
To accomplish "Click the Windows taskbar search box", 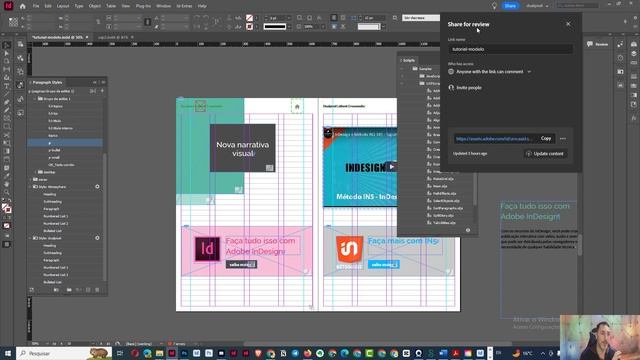I will click(64, 353).
